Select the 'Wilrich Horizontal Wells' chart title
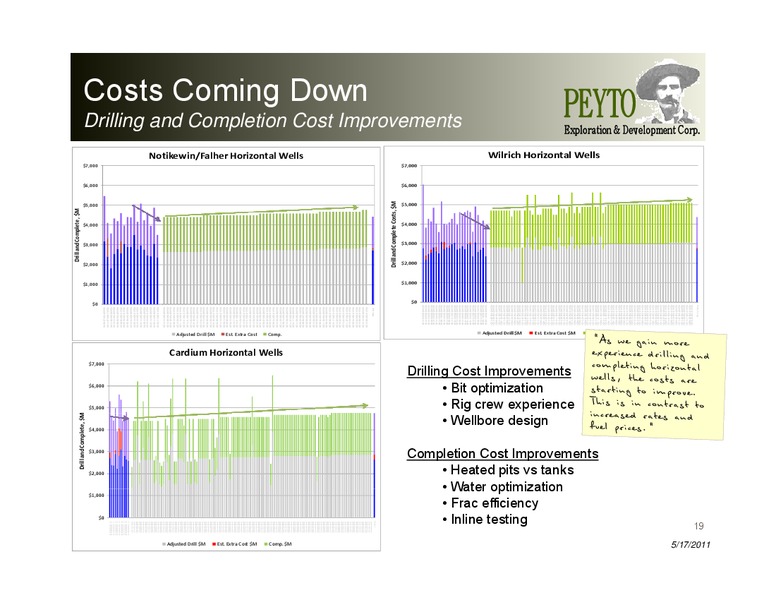Screen dimensions: 776x600 [544, 155]
